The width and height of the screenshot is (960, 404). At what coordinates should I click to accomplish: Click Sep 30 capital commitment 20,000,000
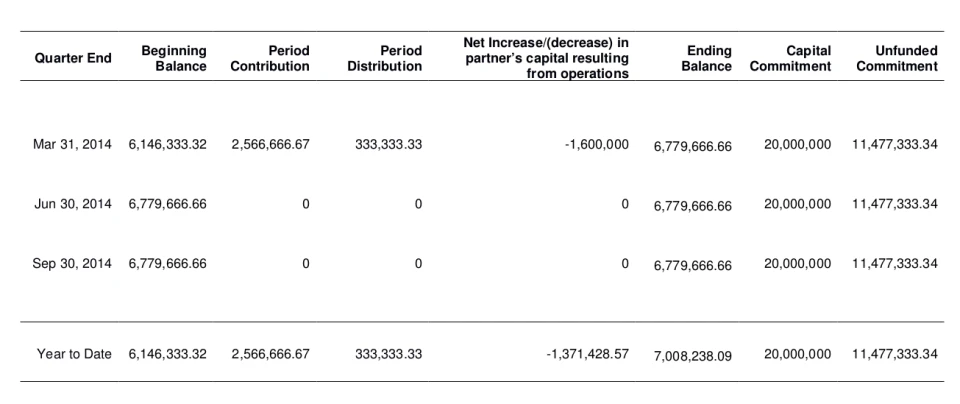point(797,264)
